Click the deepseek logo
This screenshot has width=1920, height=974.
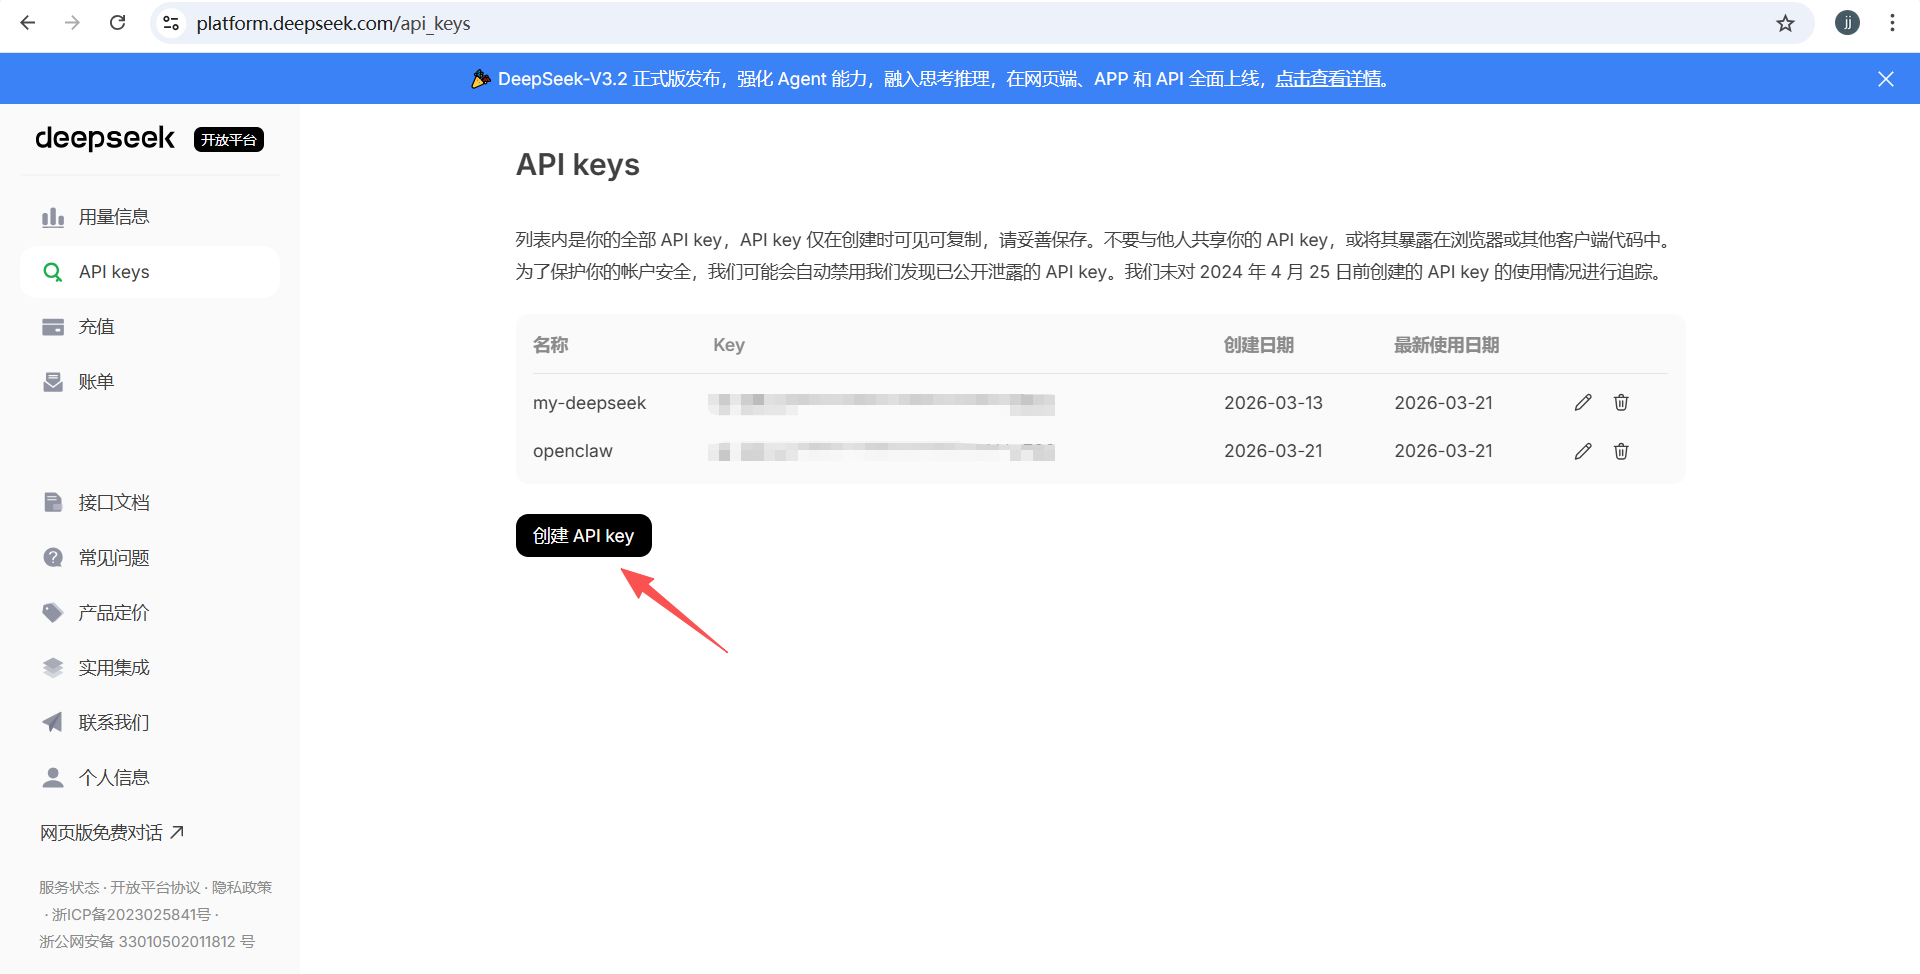[x=105, y=138]
